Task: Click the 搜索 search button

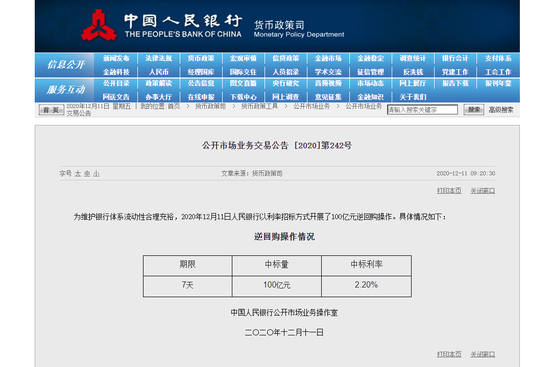Action: 474,110
